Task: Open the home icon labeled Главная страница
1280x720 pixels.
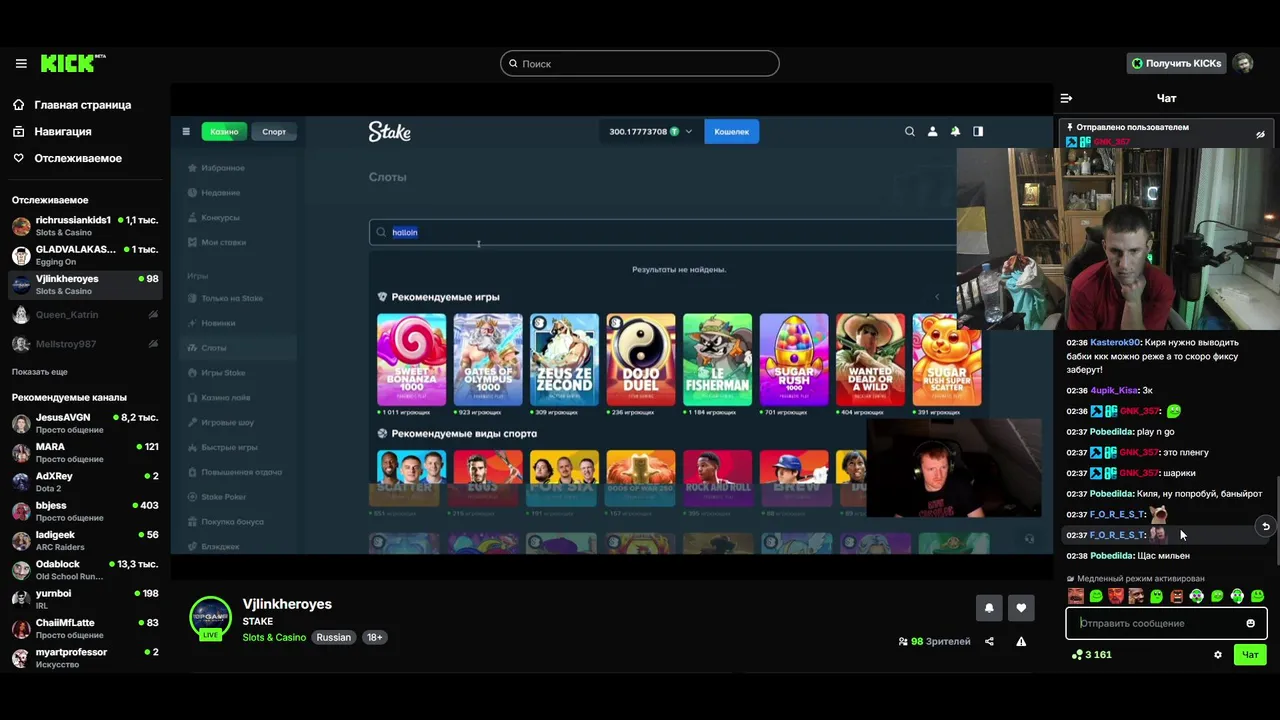Action: (19, 105)
